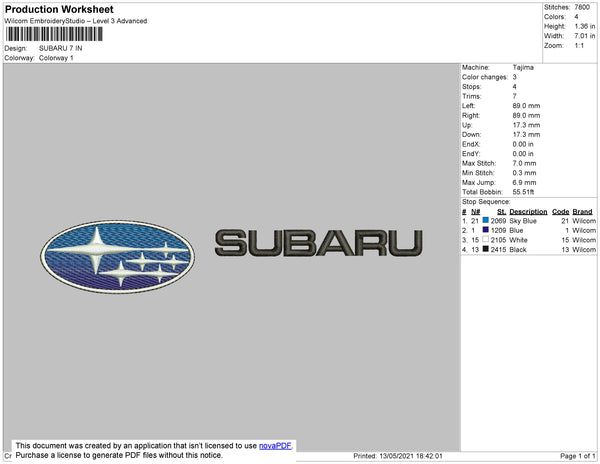Select 'Wilcom EmbroideryStudio – Level 3 Advanced' text
The image size is (600, 464).
[x=76, y=21]
